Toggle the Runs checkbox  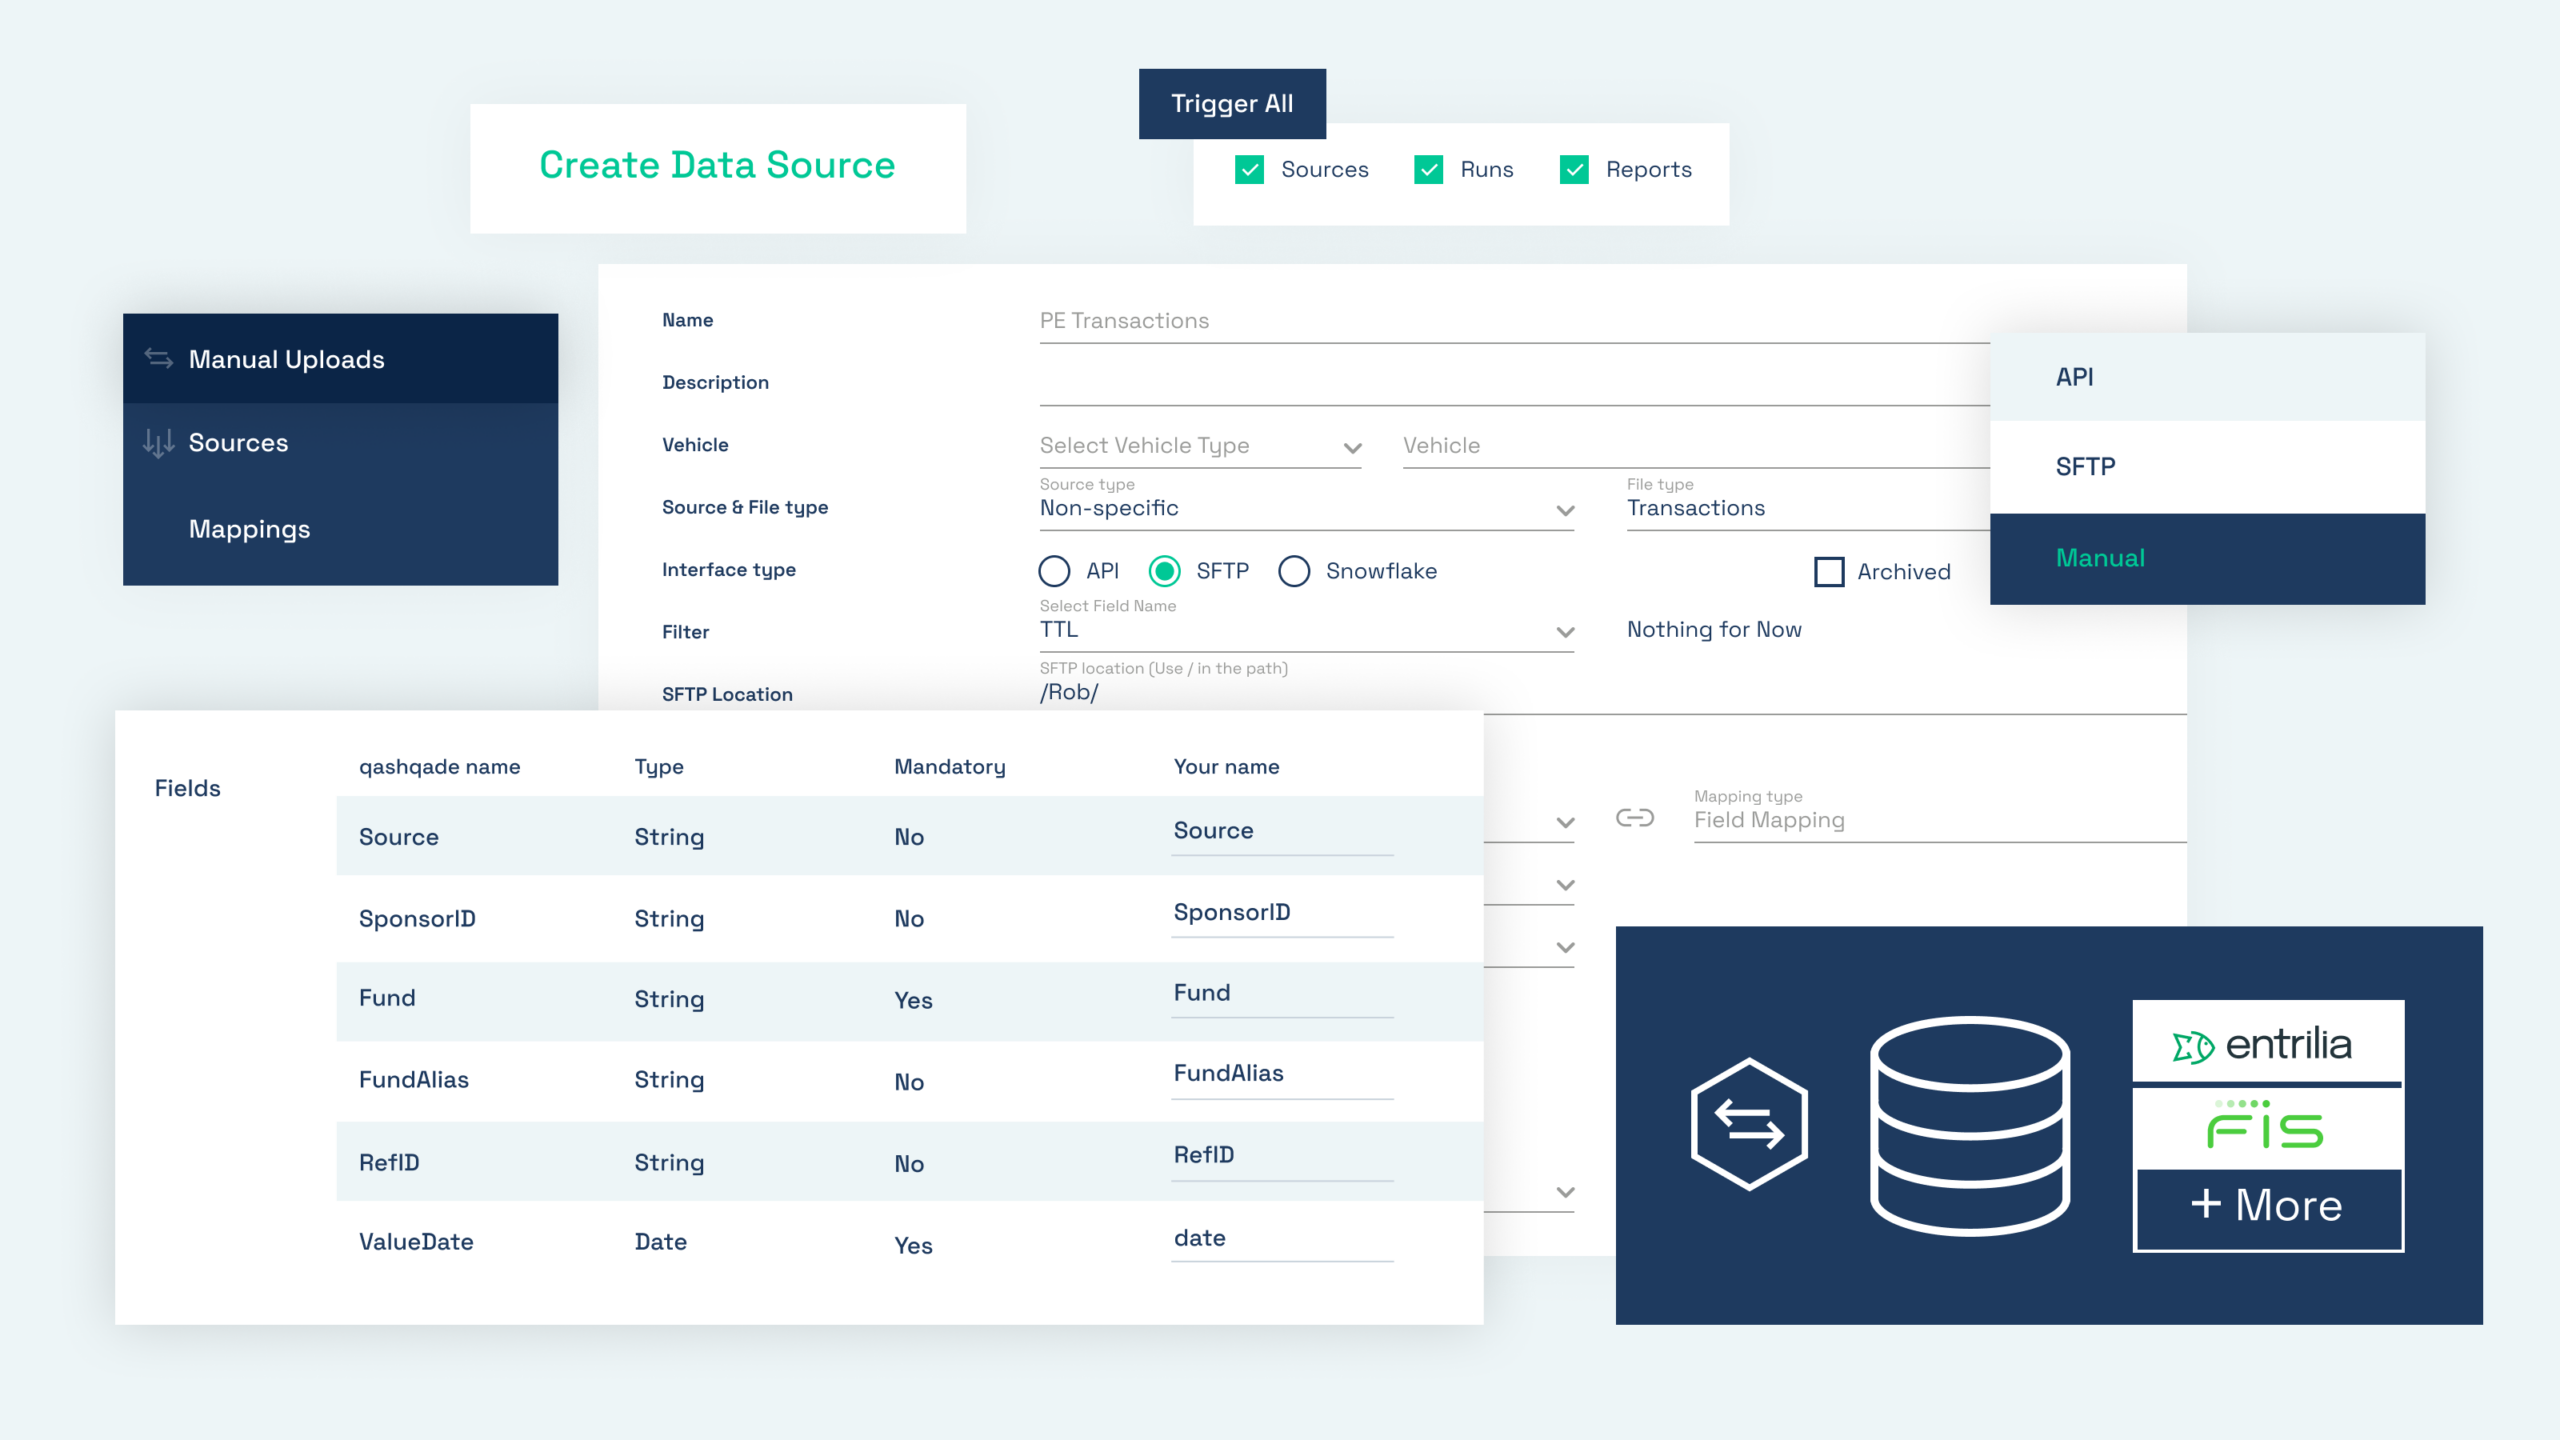click(1428, 170)
